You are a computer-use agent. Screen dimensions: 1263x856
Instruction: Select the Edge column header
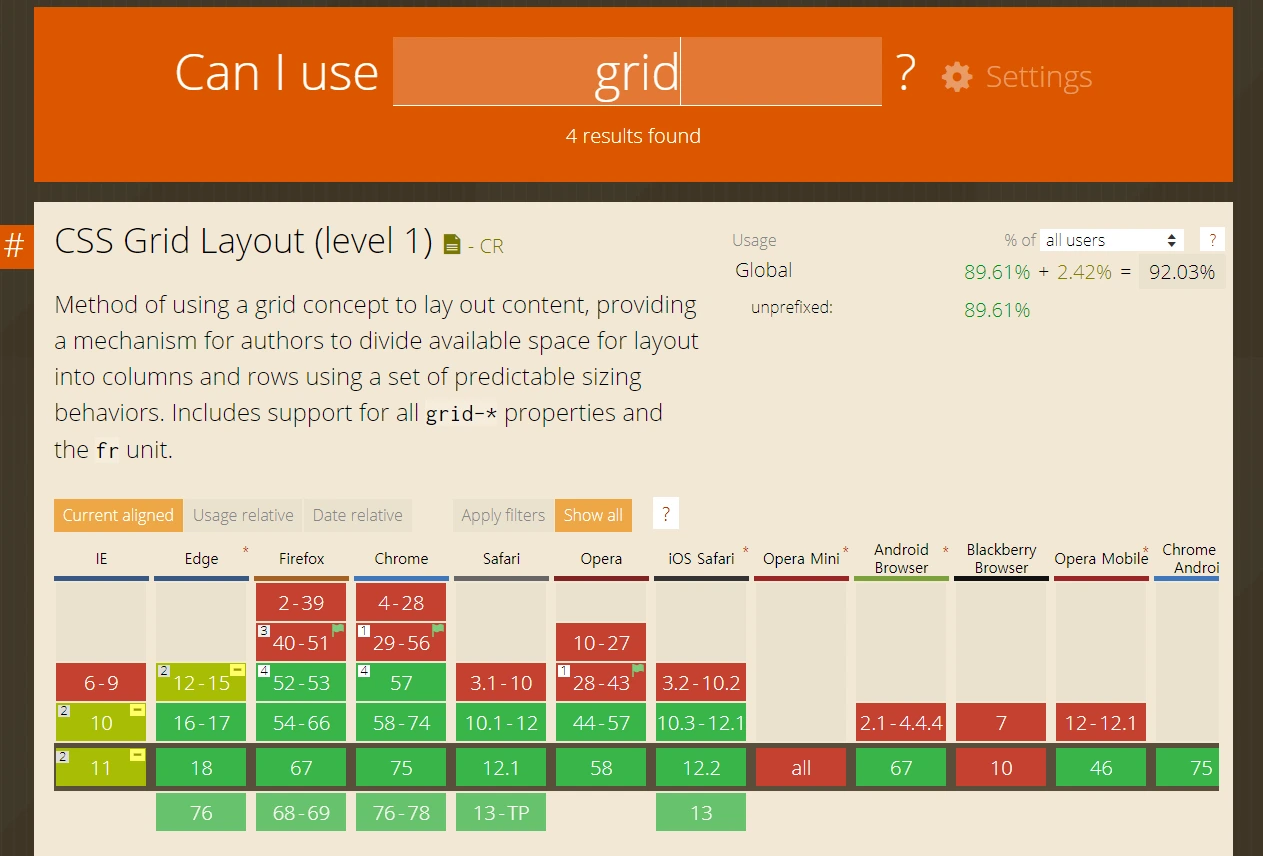(201, 559)
